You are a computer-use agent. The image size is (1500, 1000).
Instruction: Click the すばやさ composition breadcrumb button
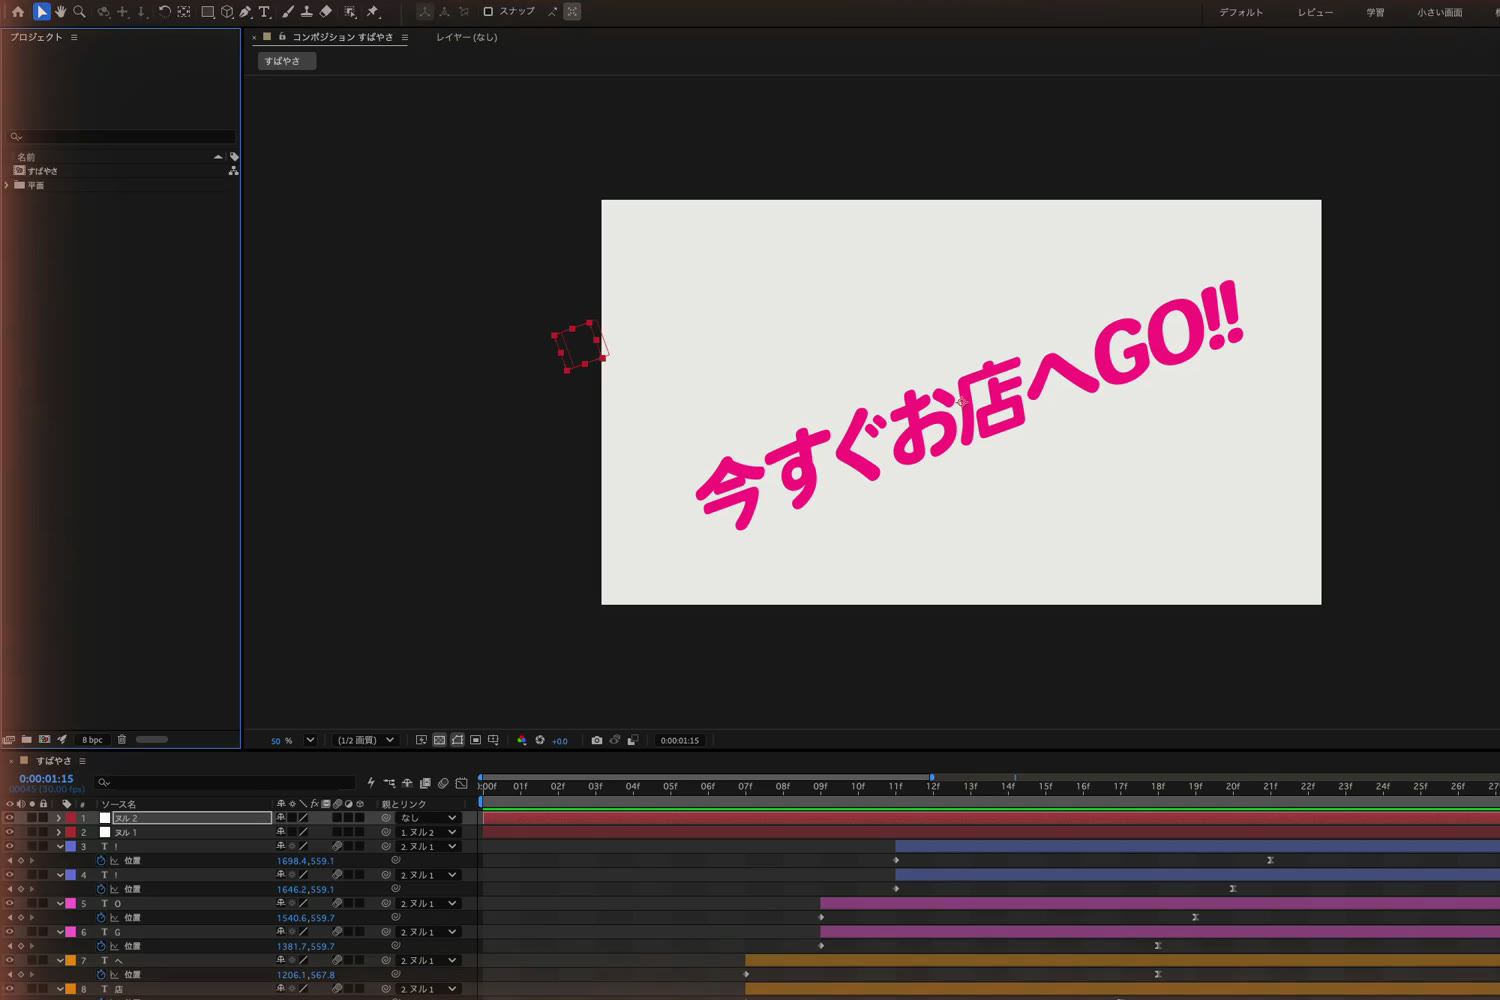[286, 61]
